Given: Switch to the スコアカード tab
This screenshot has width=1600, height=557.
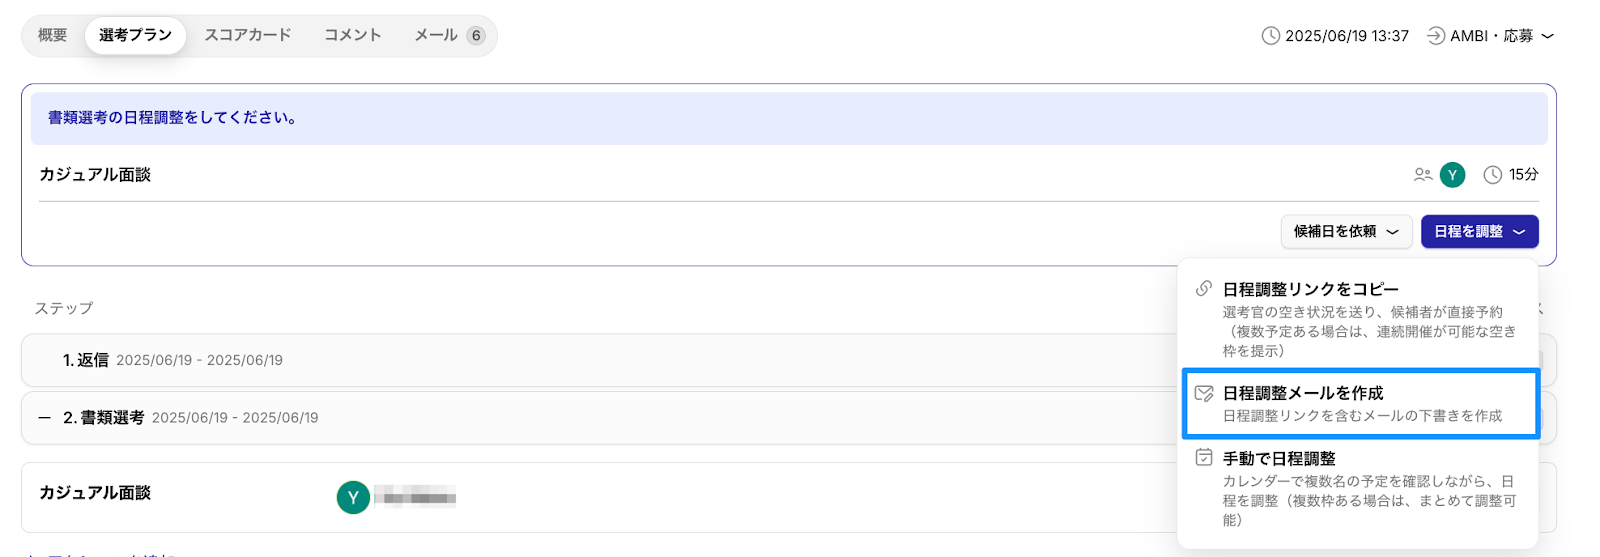Looking at the screenshot, I should click(x=248, y=35).
